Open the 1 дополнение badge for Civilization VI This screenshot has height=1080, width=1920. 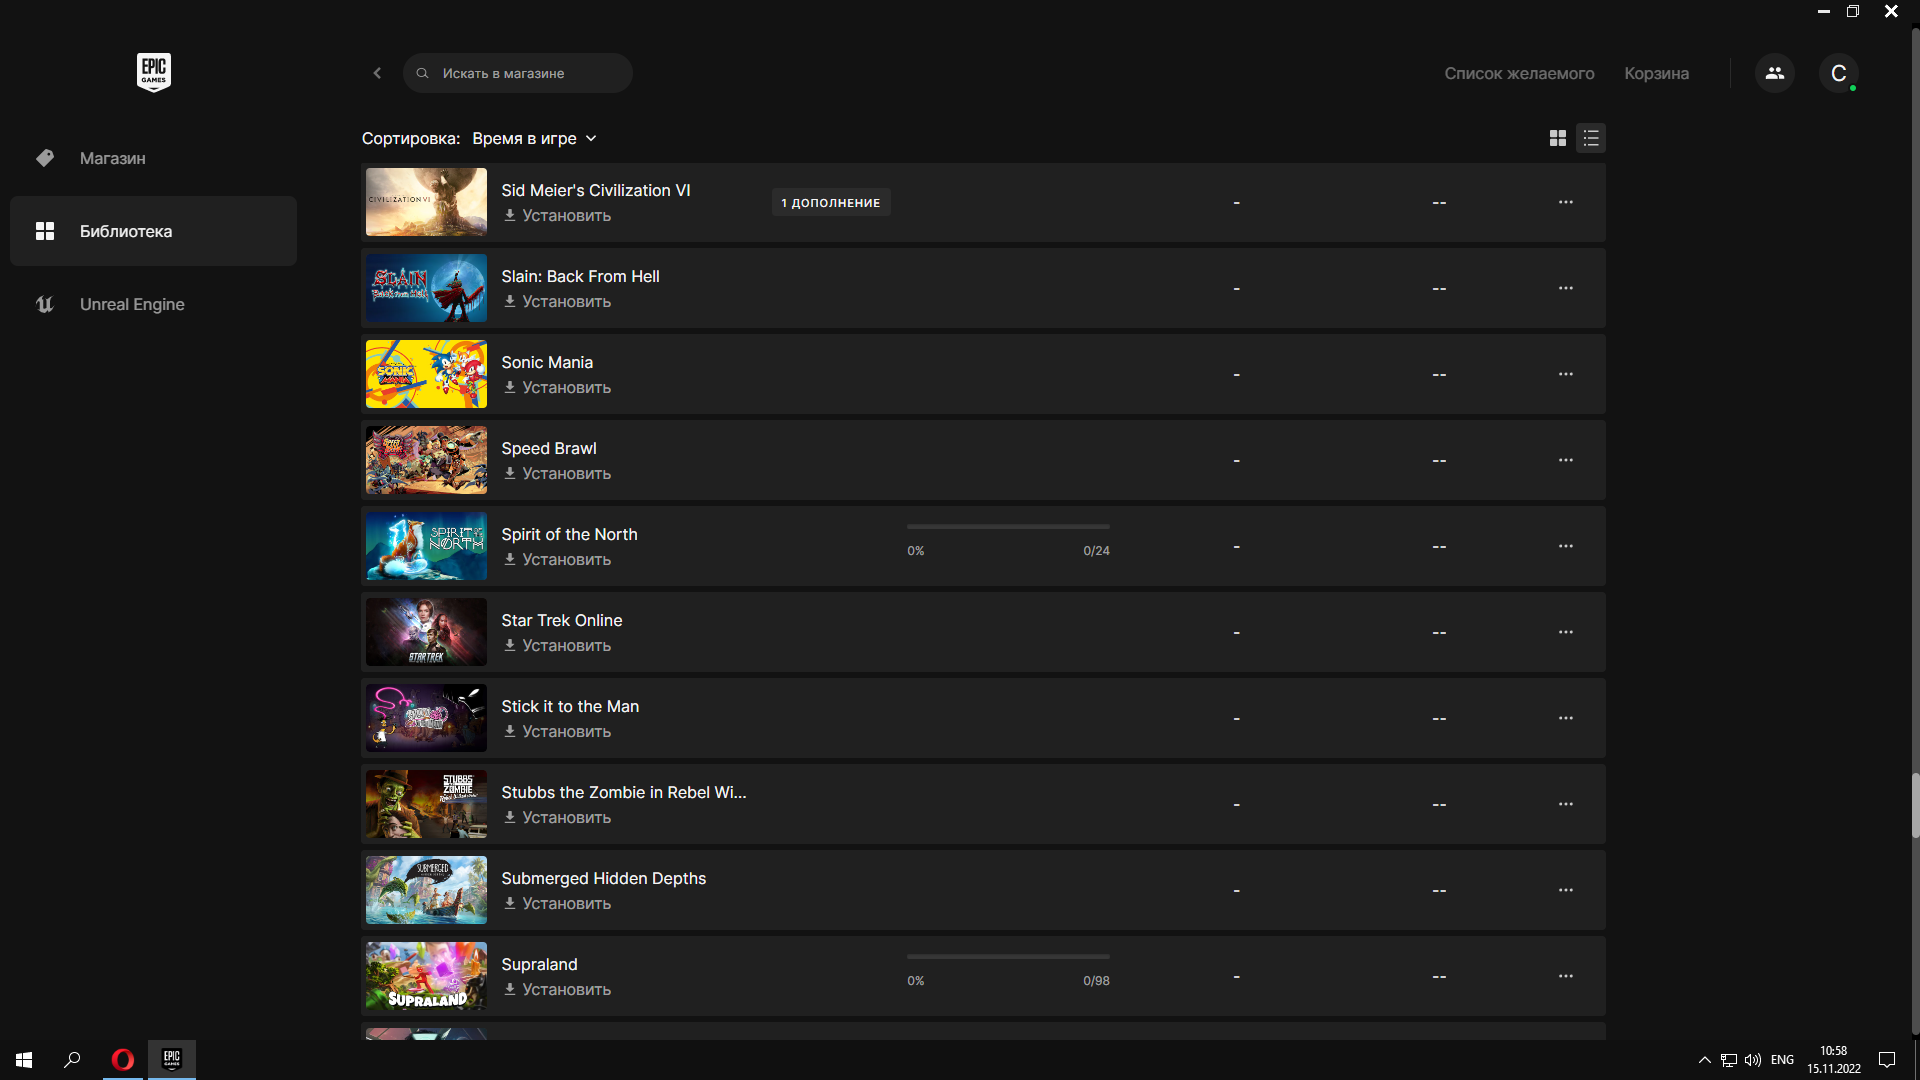click(831, 202)
